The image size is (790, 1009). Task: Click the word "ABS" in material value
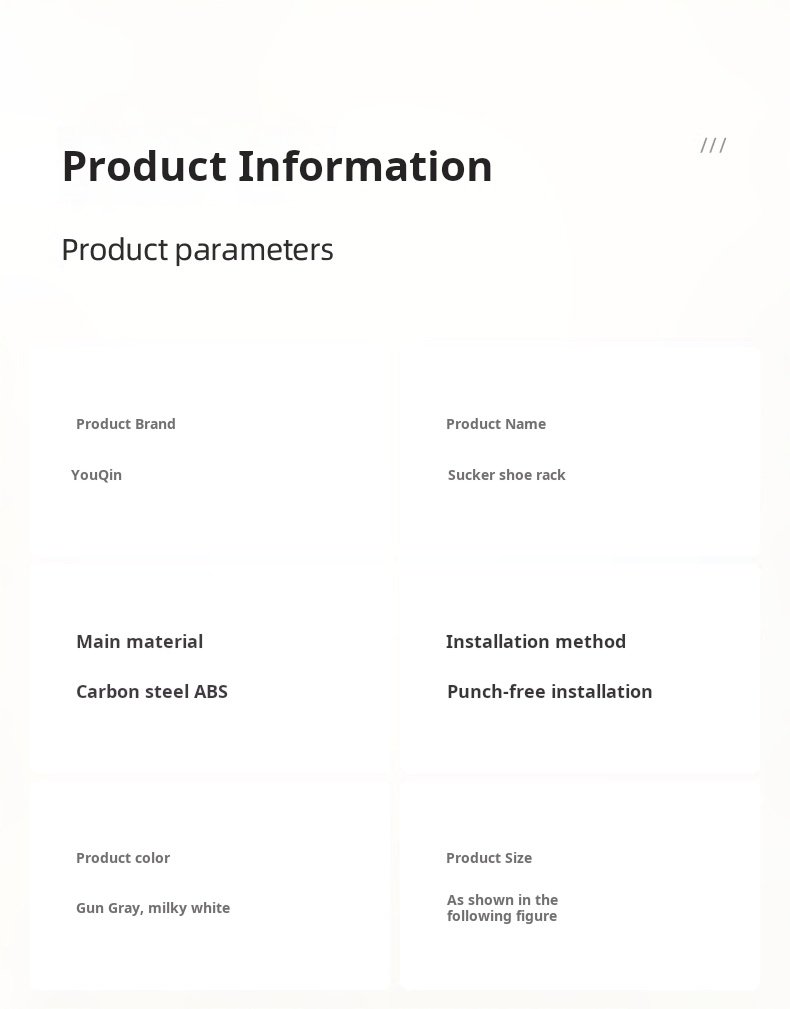tap(211, 692)
